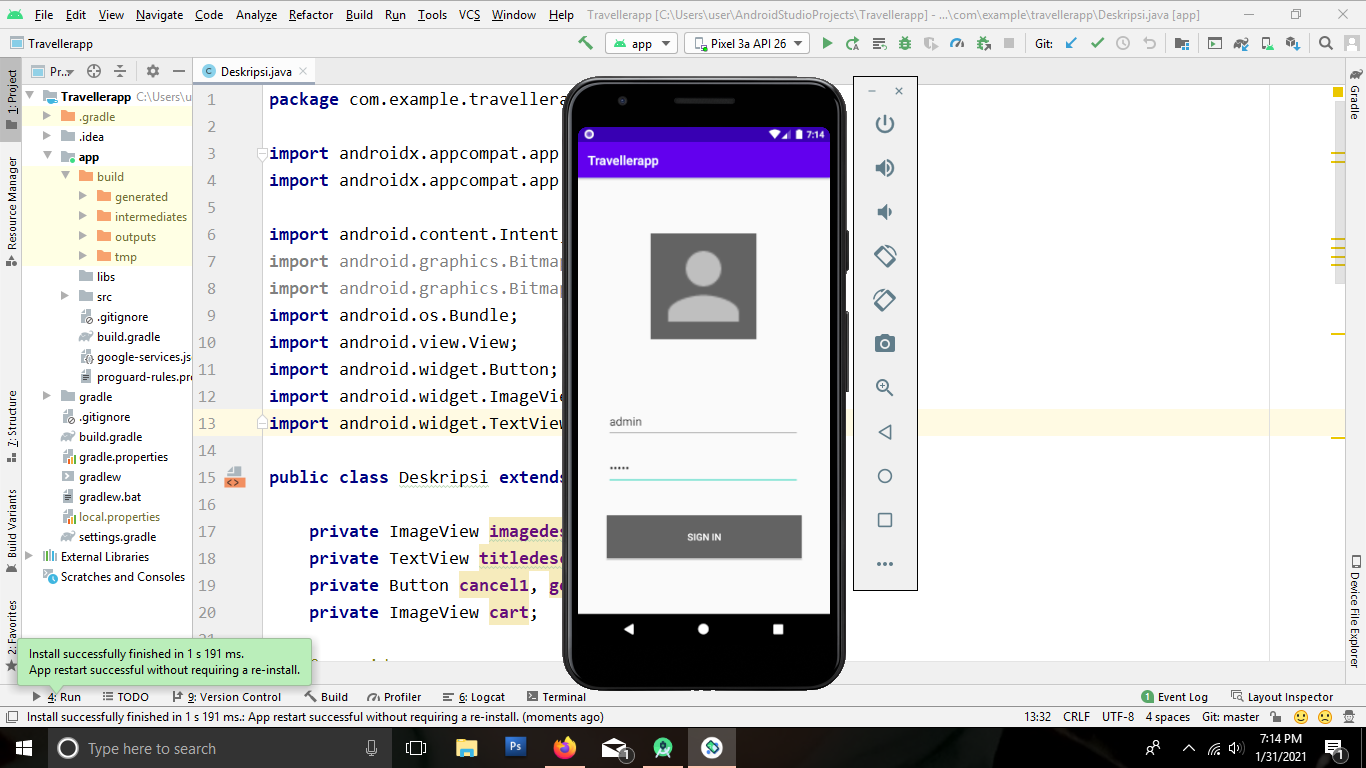Open the Refactor menu
The width and height of the screenshot is (1366, 768).
point(311,15)
